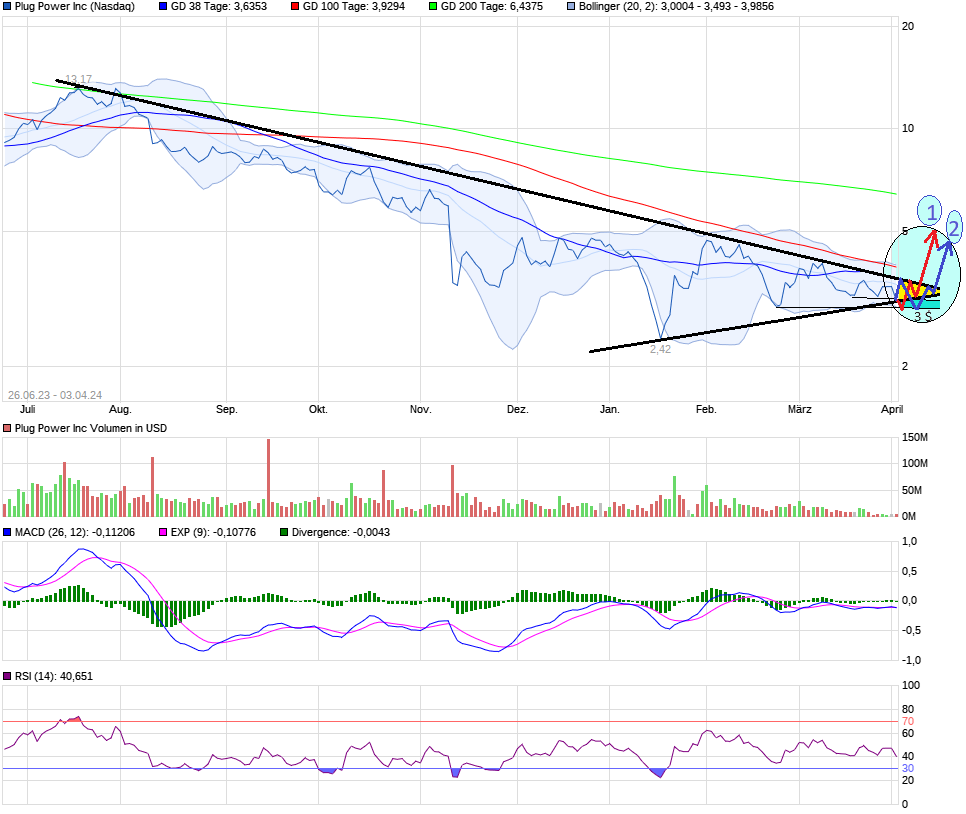Click the purple RSI (14) legend swatch
This screenshot has width=966, height=814.
(7, 677)
